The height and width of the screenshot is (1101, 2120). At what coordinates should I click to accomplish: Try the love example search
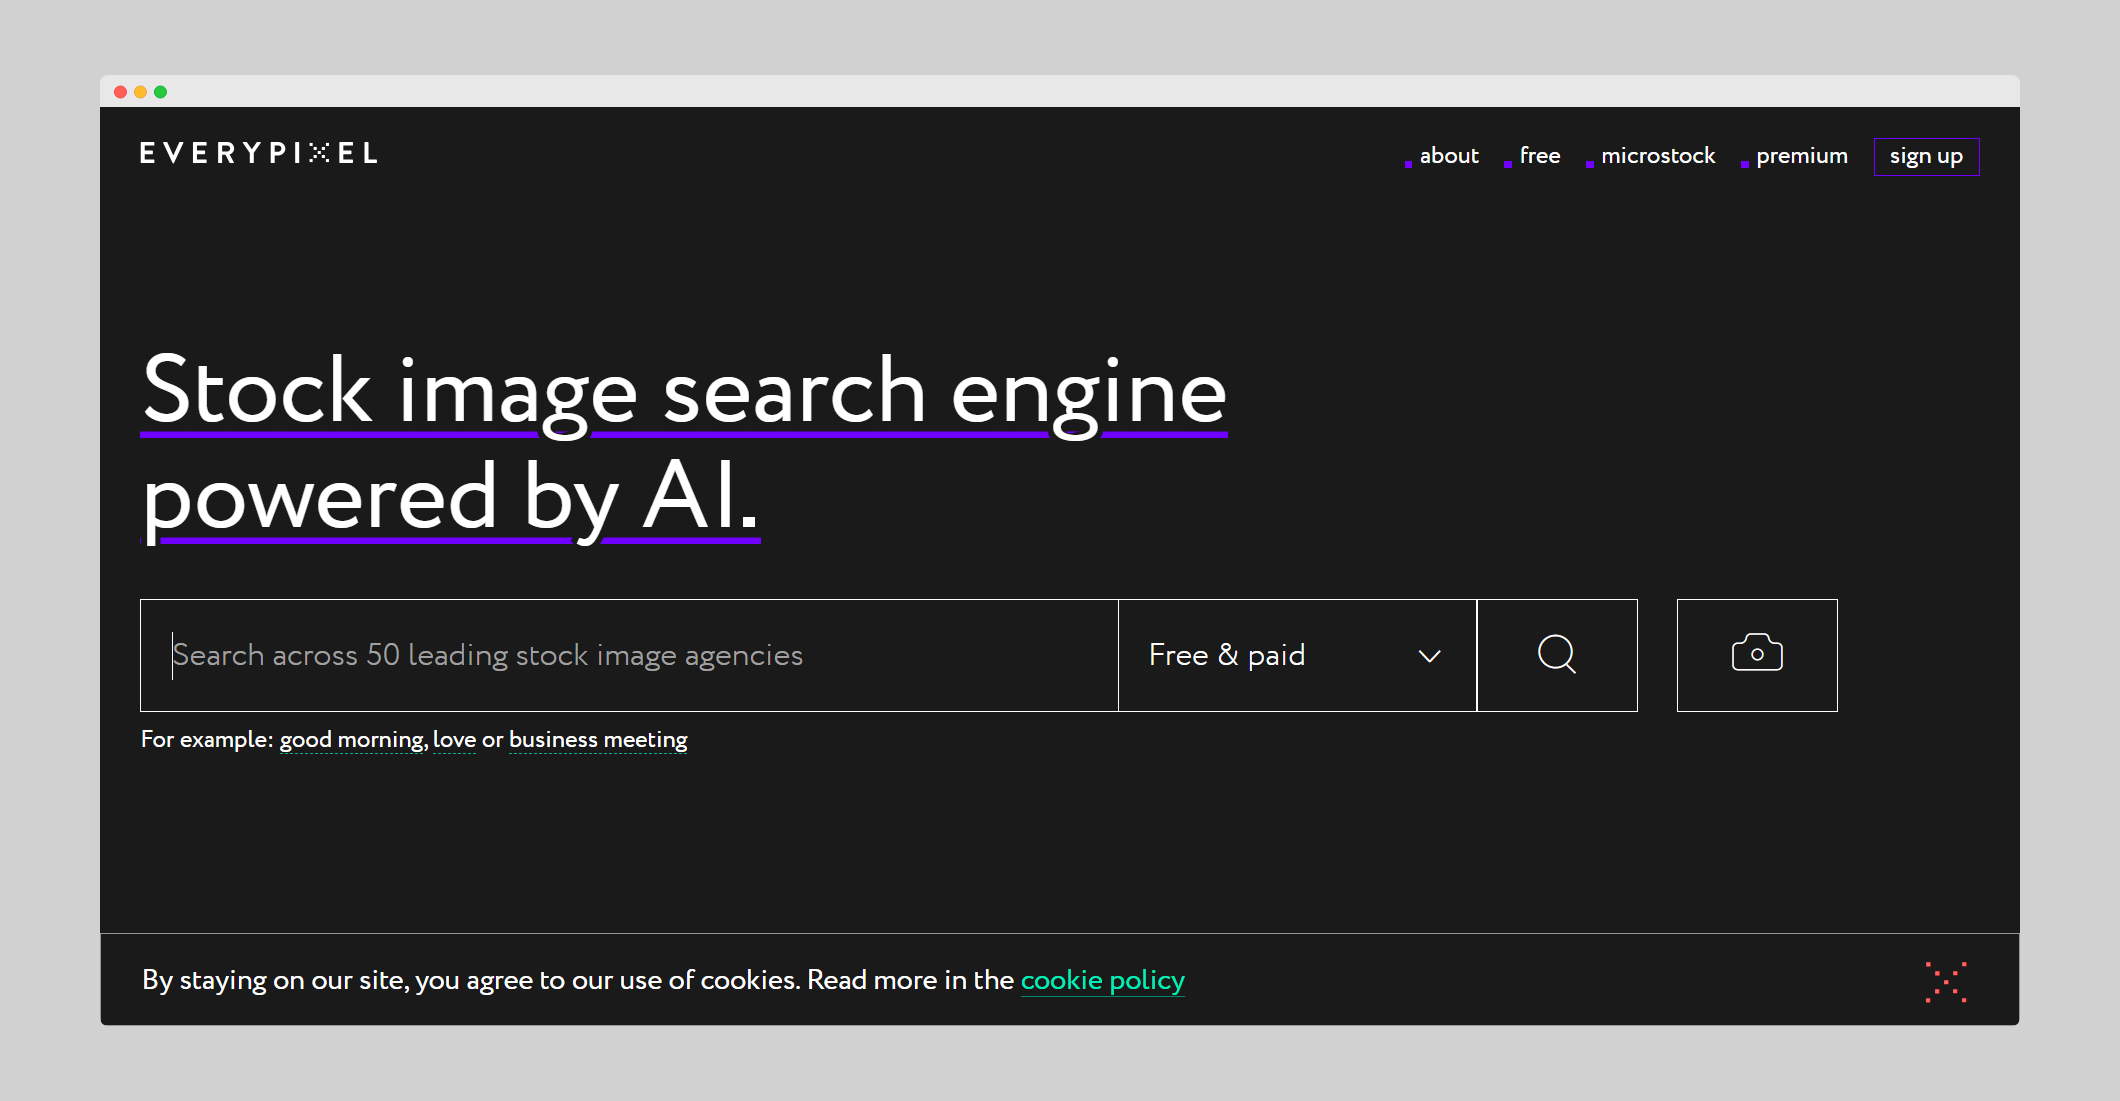click(x=454, y=740)
